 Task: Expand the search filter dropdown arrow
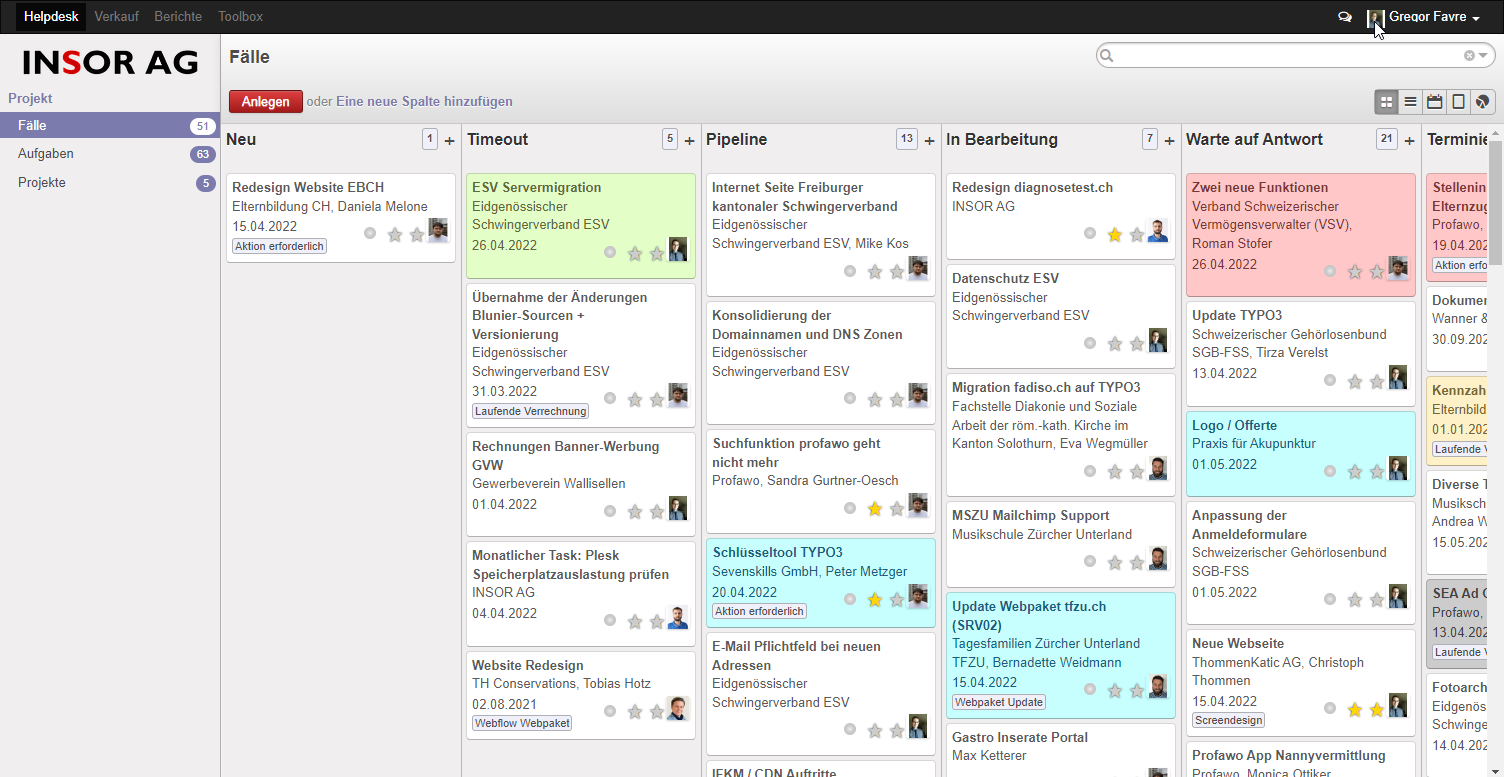point(1484,56)
